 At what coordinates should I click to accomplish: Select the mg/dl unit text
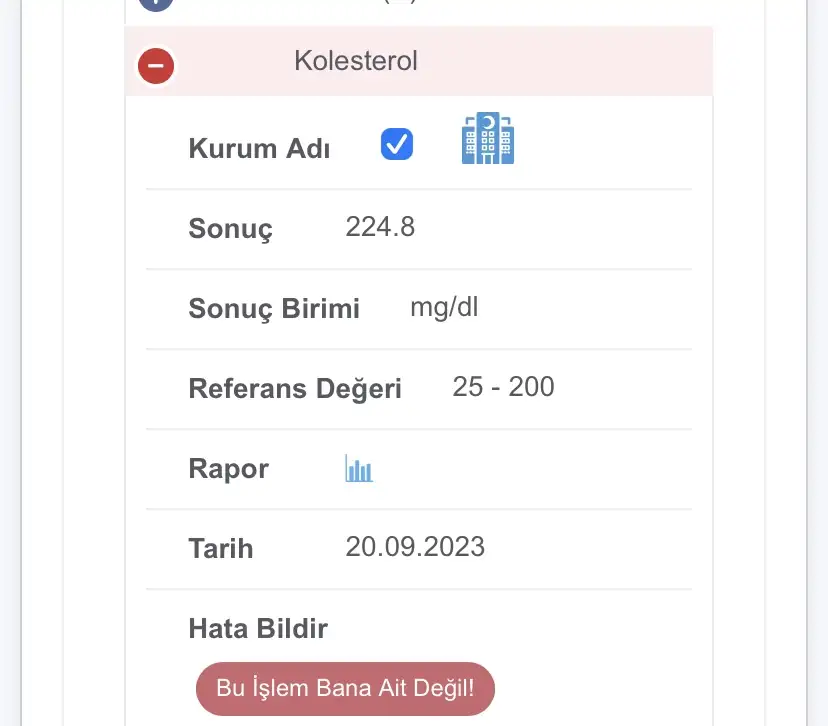click(x=444, y=307)
